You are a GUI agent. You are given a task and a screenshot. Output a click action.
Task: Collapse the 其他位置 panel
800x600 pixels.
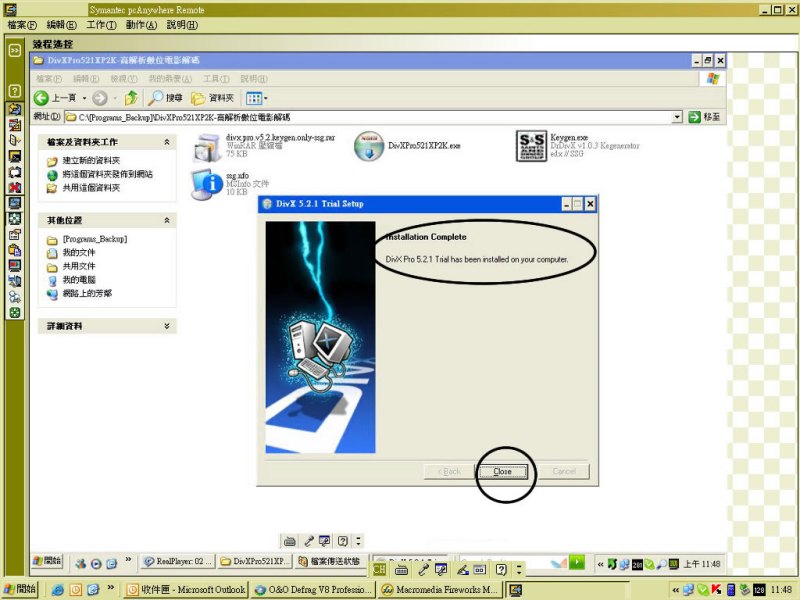166,220
